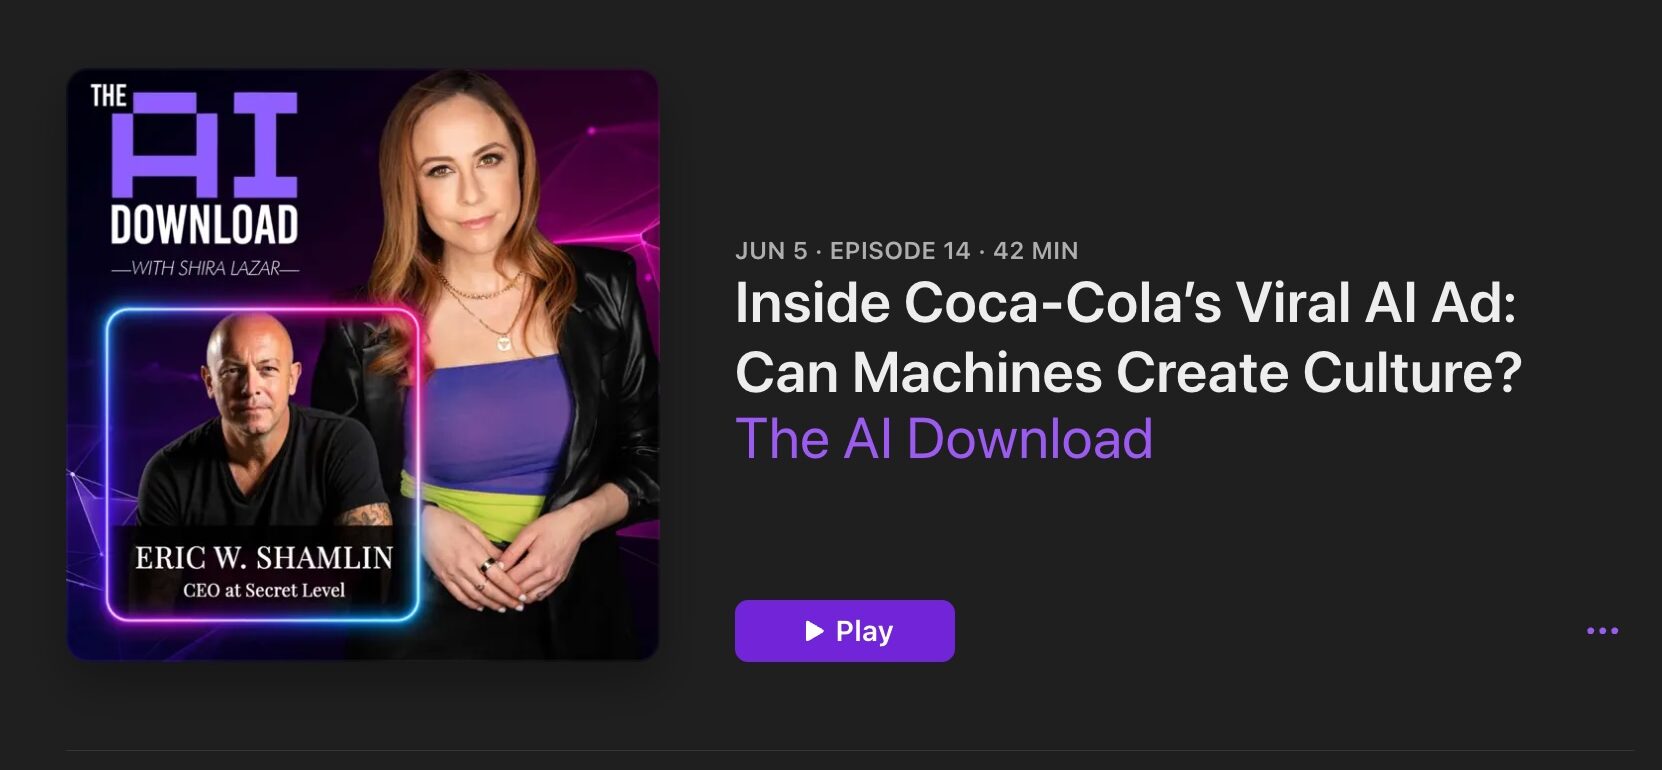1662x770 pixels.
Task: Open the Inside Coca-Cola's Viral AI Ad title
Action: point(1126,302)
